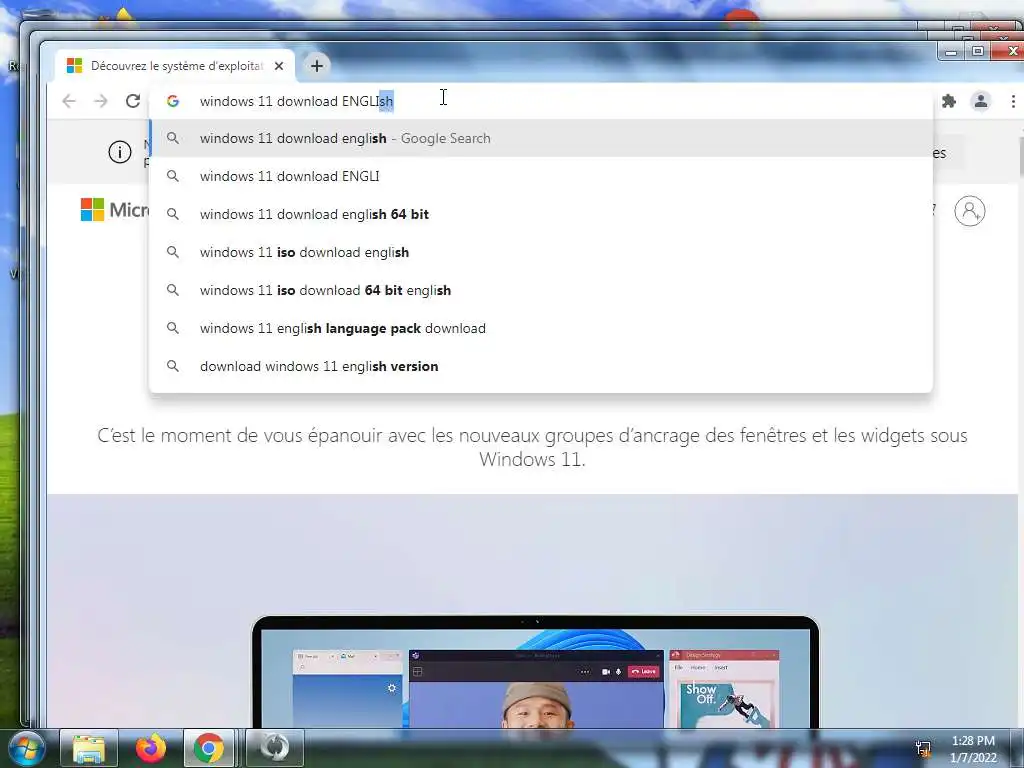1024x768 pixels.
Task: Click the network tray icon
Action: point(923,748)
